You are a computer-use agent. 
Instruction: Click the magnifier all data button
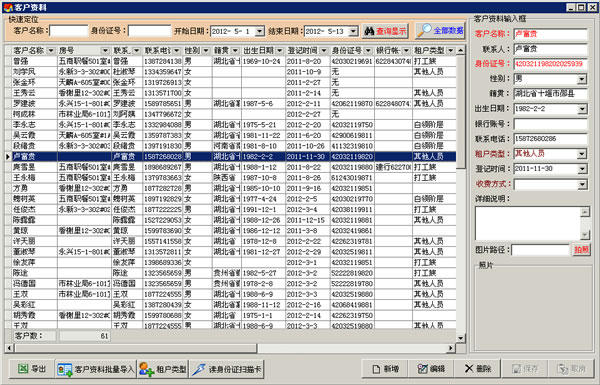(x=440, y=31)
